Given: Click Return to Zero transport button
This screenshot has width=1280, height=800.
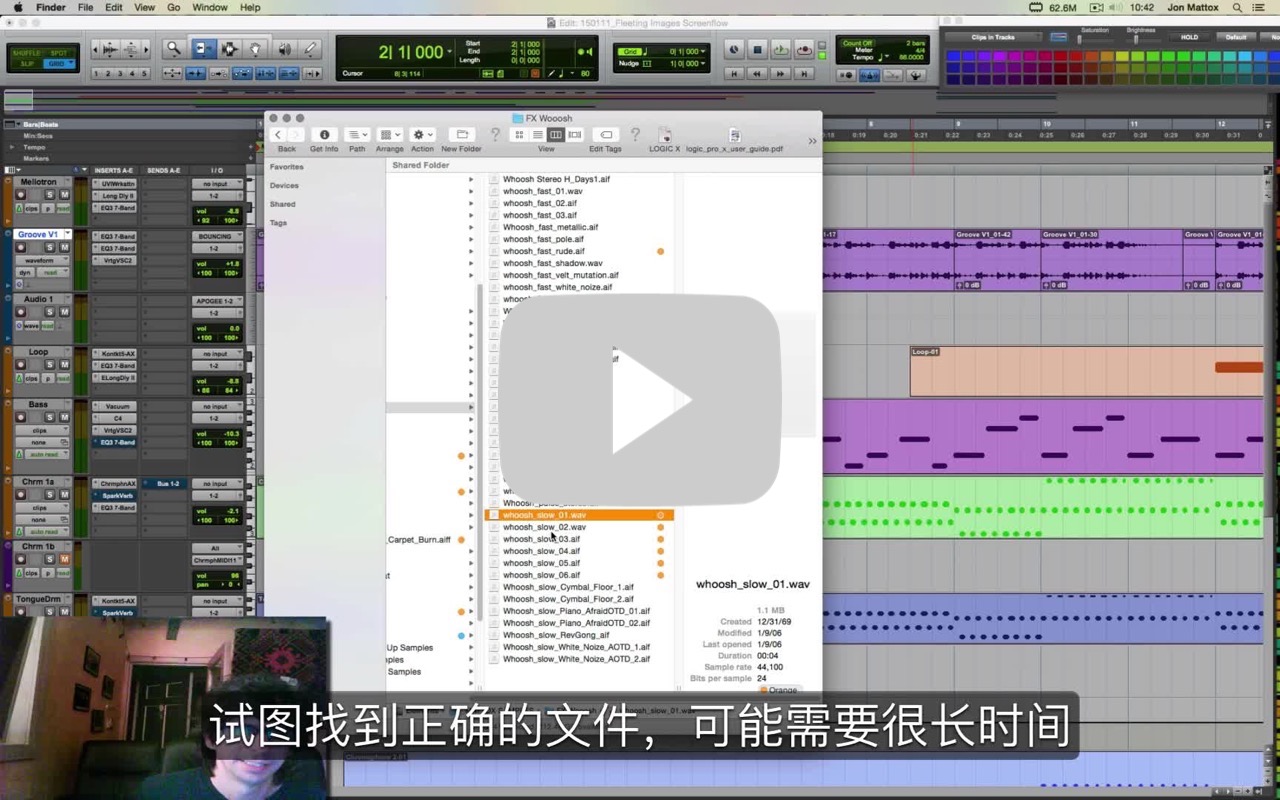Looking at the screenshot, I should click(x=734, y=74).
